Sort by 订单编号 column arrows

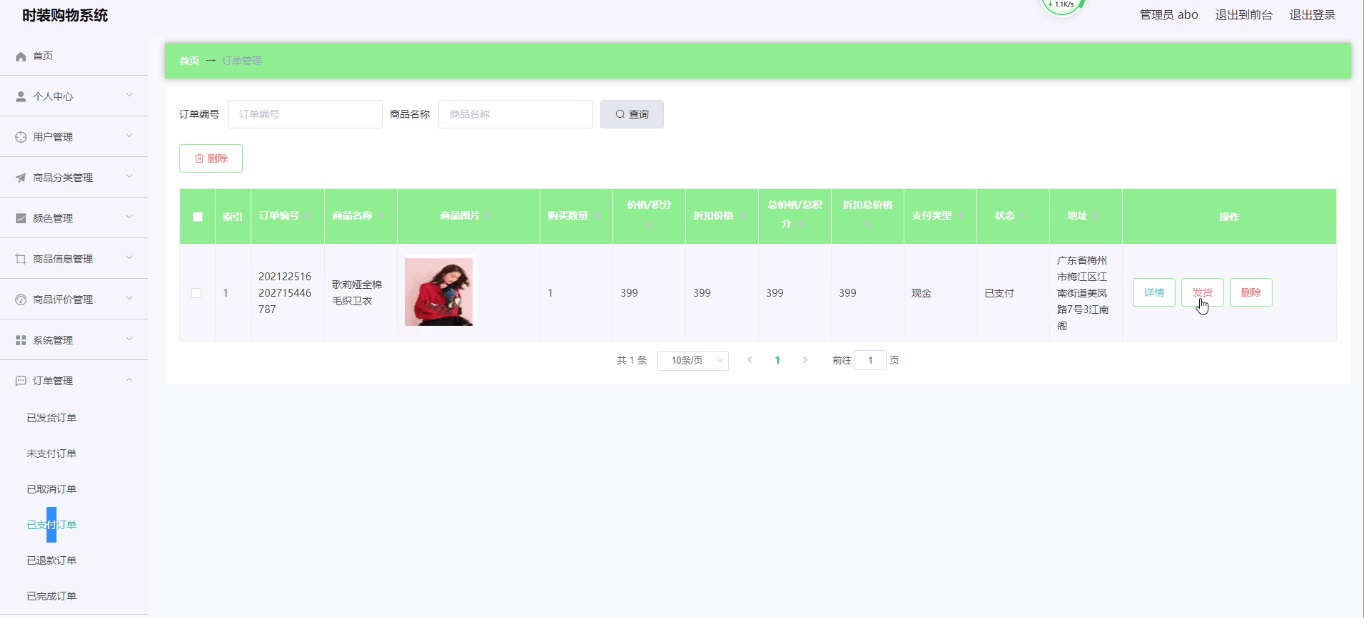[x=309, y=216]
